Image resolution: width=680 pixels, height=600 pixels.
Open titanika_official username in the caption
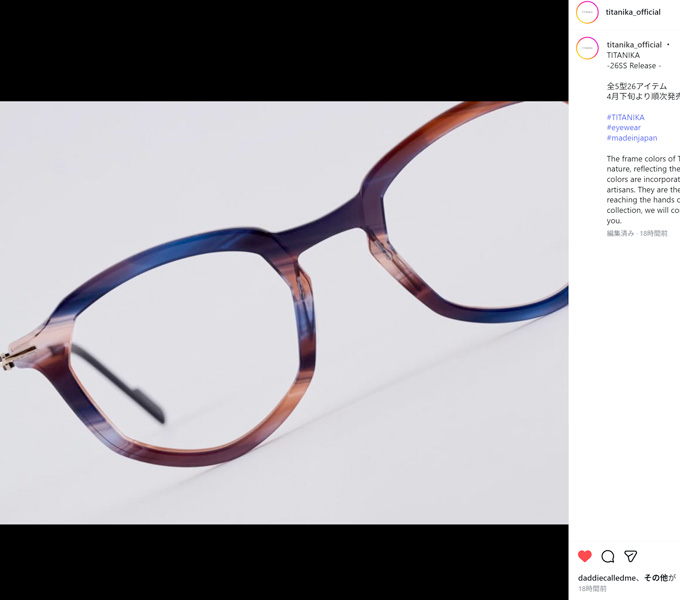pos(634,45)
